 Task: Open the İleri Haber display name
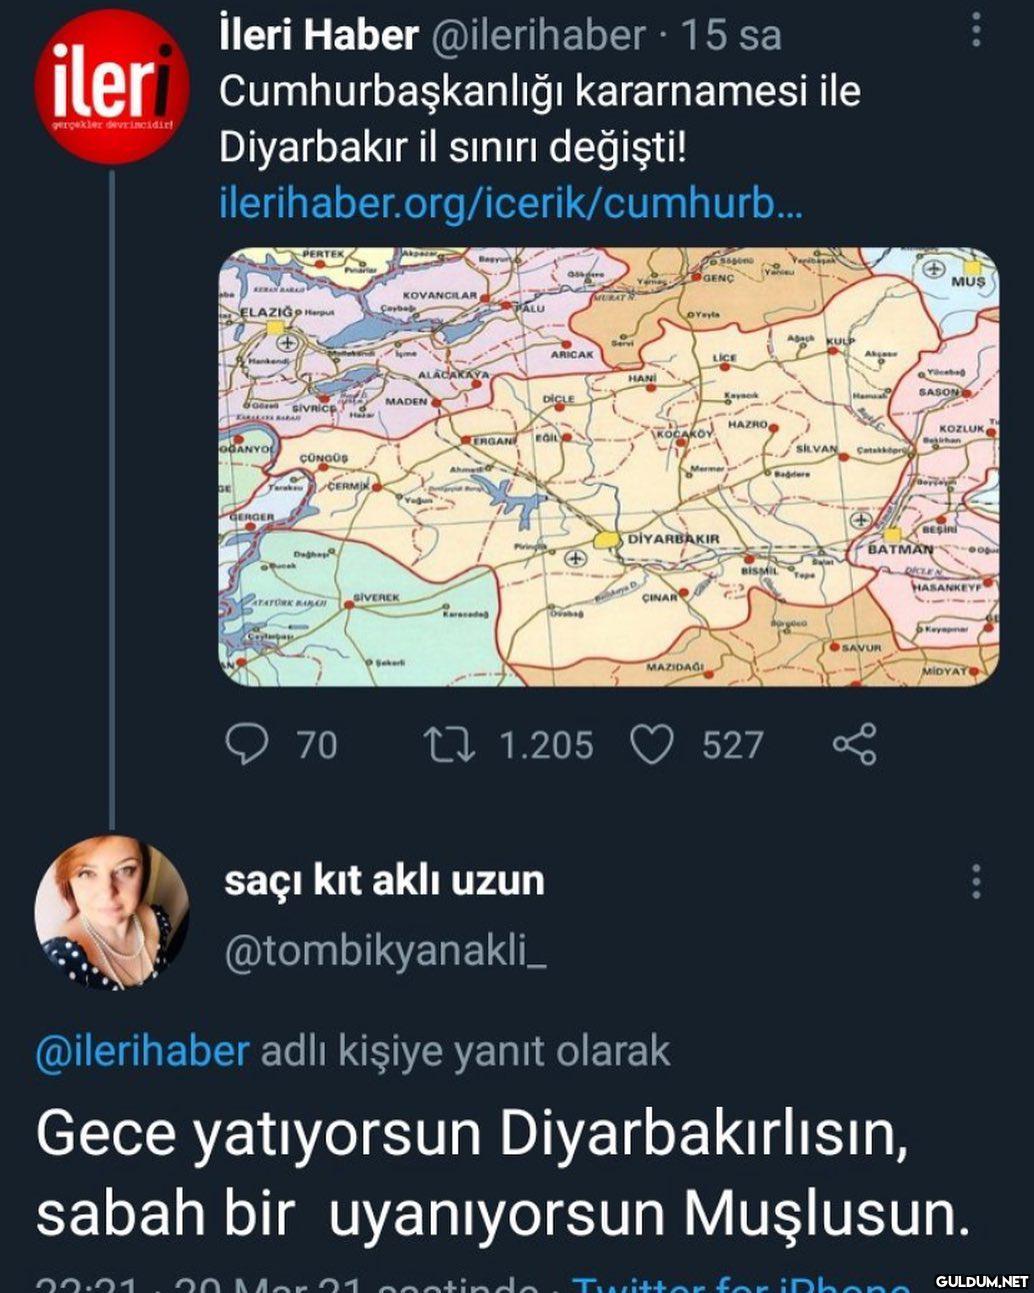tap(318, 36)
